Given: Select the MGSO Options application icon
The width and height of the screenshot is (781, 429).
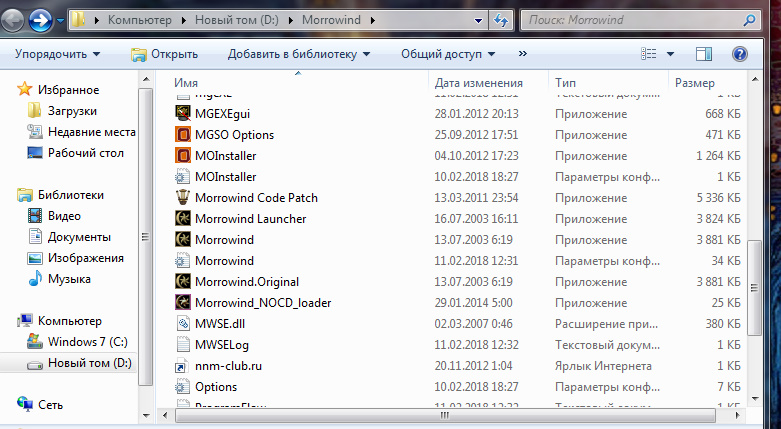Looking at the screenshot, I should pyautogui.click(x=183, y=135).
